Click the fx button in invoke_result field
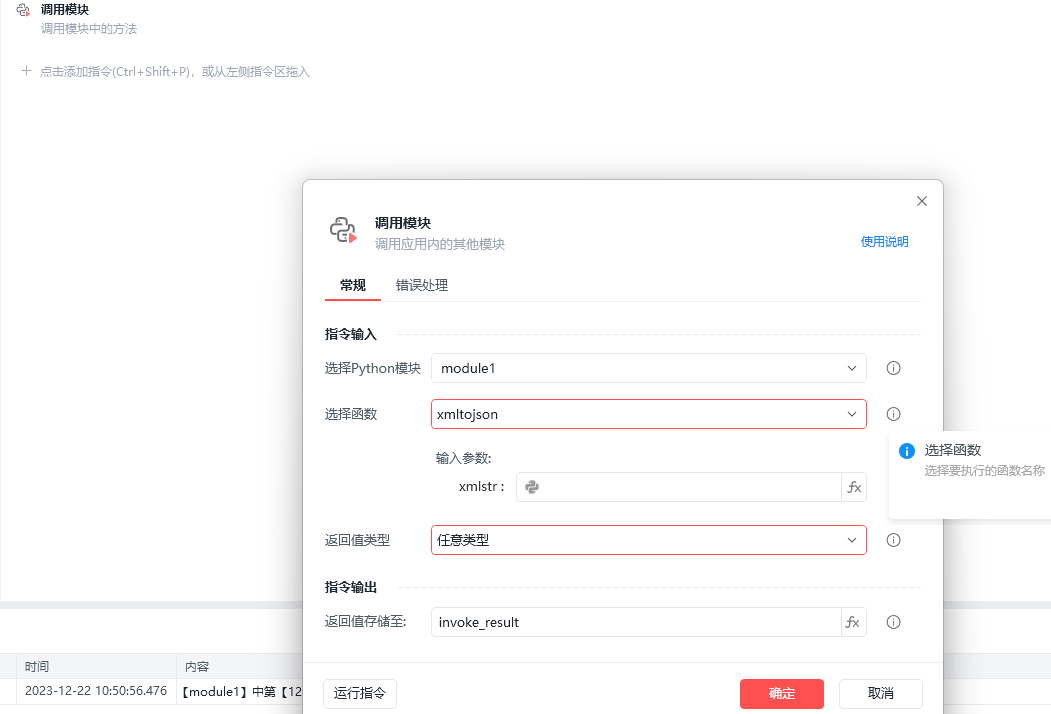 [x=853, y=622]
